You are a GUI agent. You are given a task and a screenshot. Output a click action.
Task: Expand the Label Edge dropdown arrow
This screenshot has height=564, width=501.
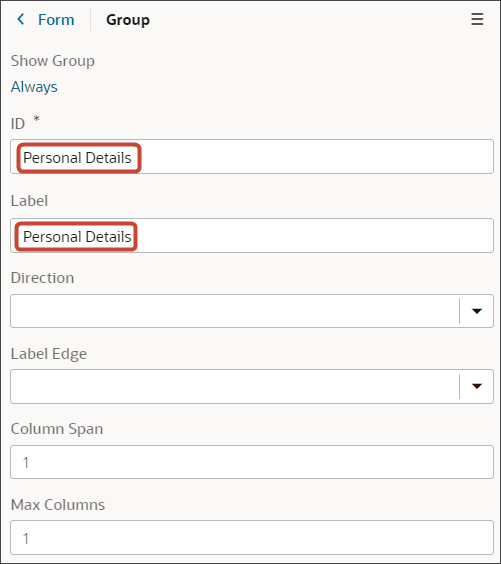point(477,386)
